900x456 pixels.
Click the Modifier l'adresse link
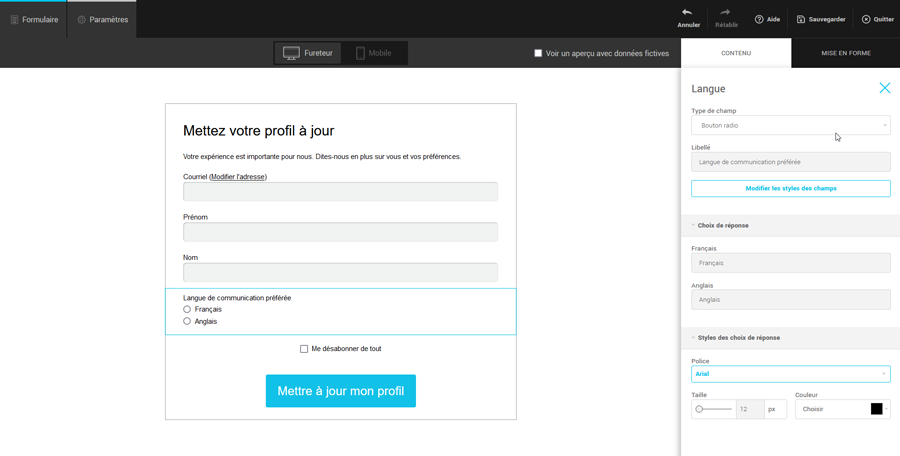tap(238, 177)
